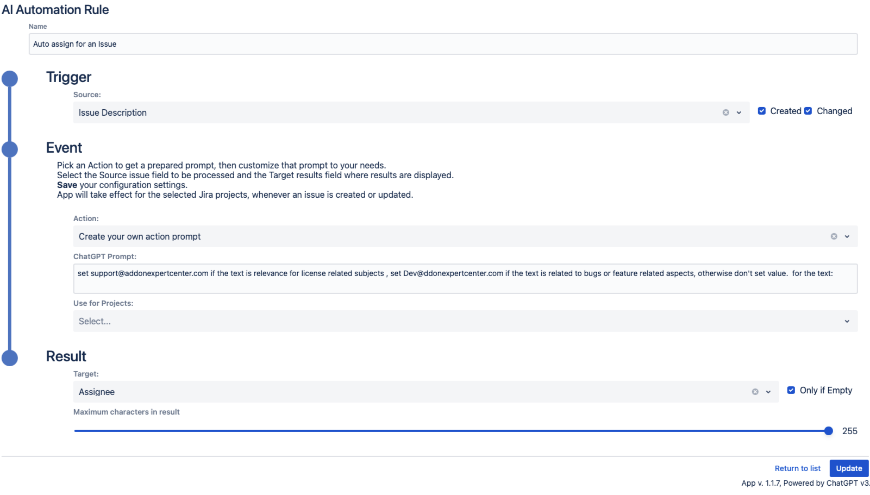Image resolution: width=870 pixels, height=495 pixels.
Task: Click the Return to list link
Action: point(797,468)
